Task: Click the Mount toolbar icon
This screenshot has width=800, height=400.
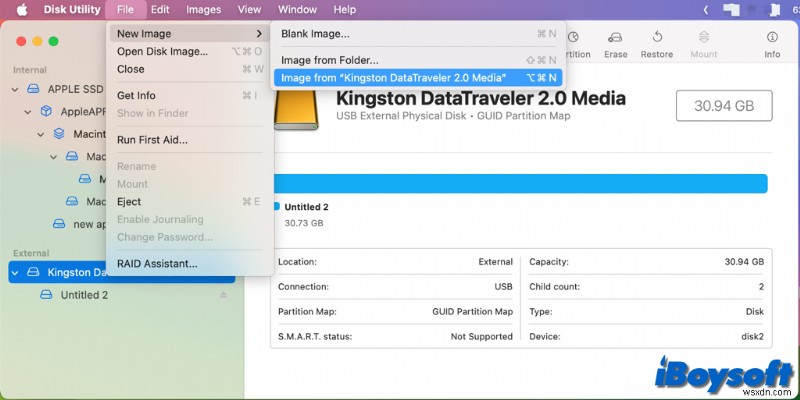Action: click(x=704, y=37)
